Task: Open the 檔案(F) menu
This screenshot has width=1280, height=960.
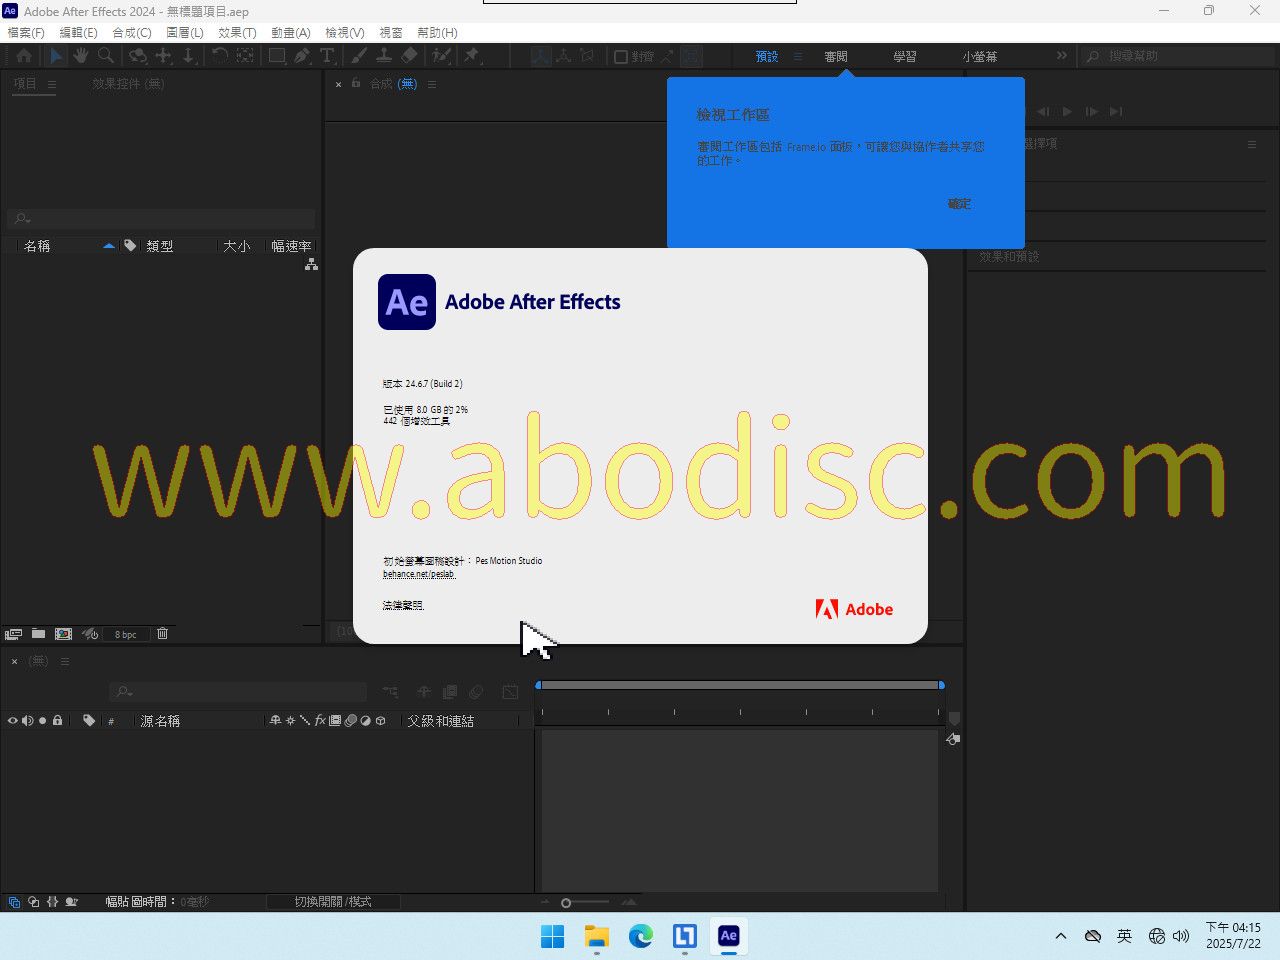Action: click(x=26, y=33)
